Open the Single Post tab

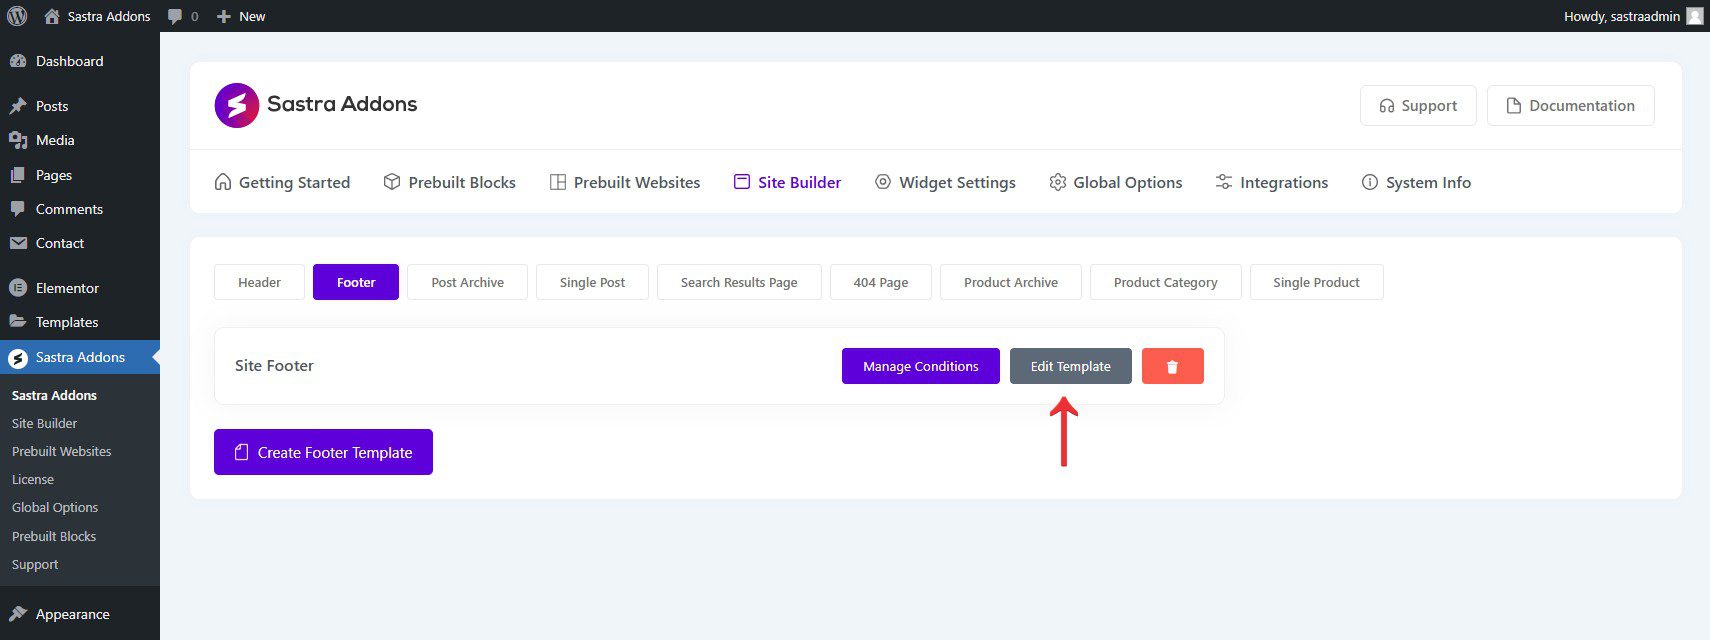(592, 282)
